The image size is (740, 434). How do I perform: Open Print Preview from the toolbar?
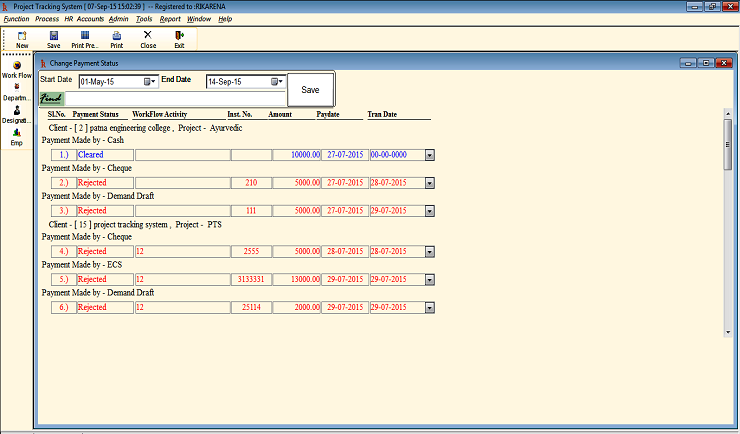click(x=85, y=39)
